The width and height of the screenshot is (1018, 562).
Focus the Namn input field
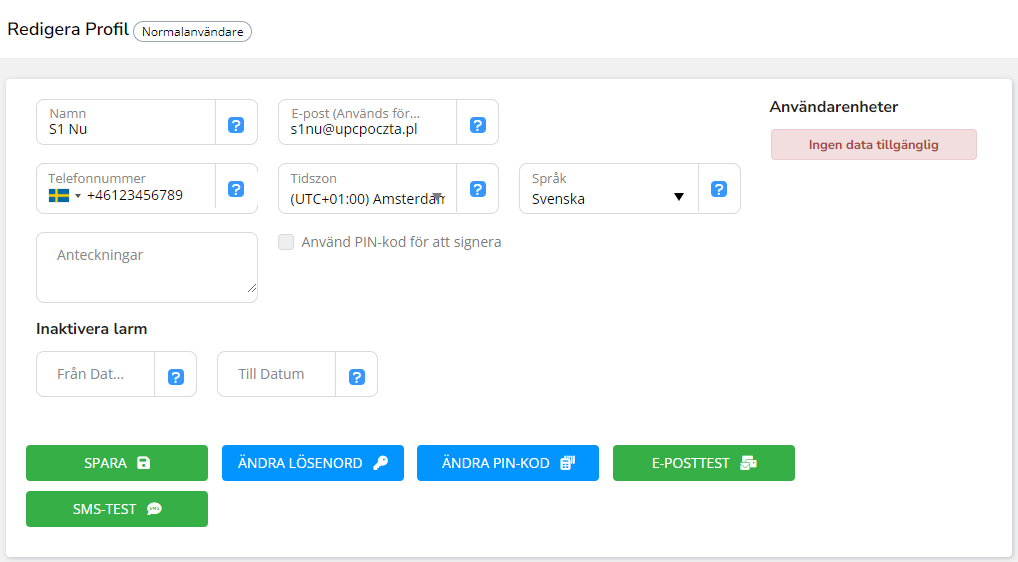(x=126, y=129)
